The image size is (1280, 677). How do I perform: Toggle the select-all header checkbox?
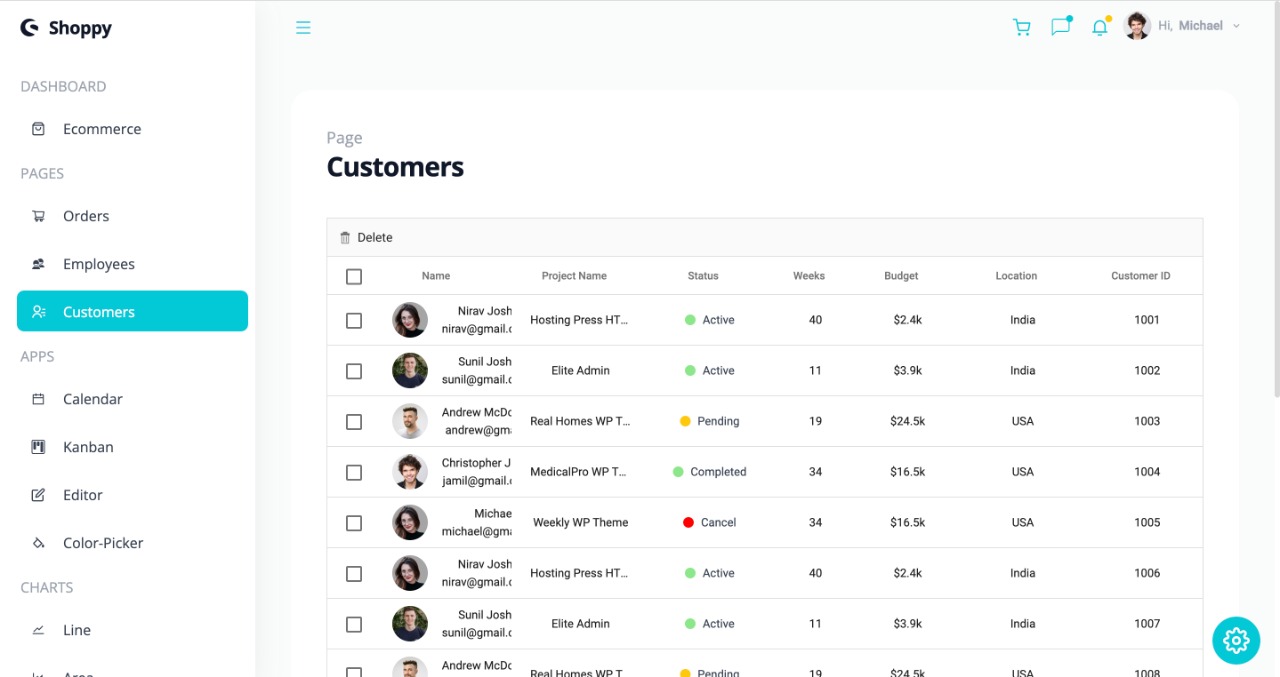coord(354,277)
